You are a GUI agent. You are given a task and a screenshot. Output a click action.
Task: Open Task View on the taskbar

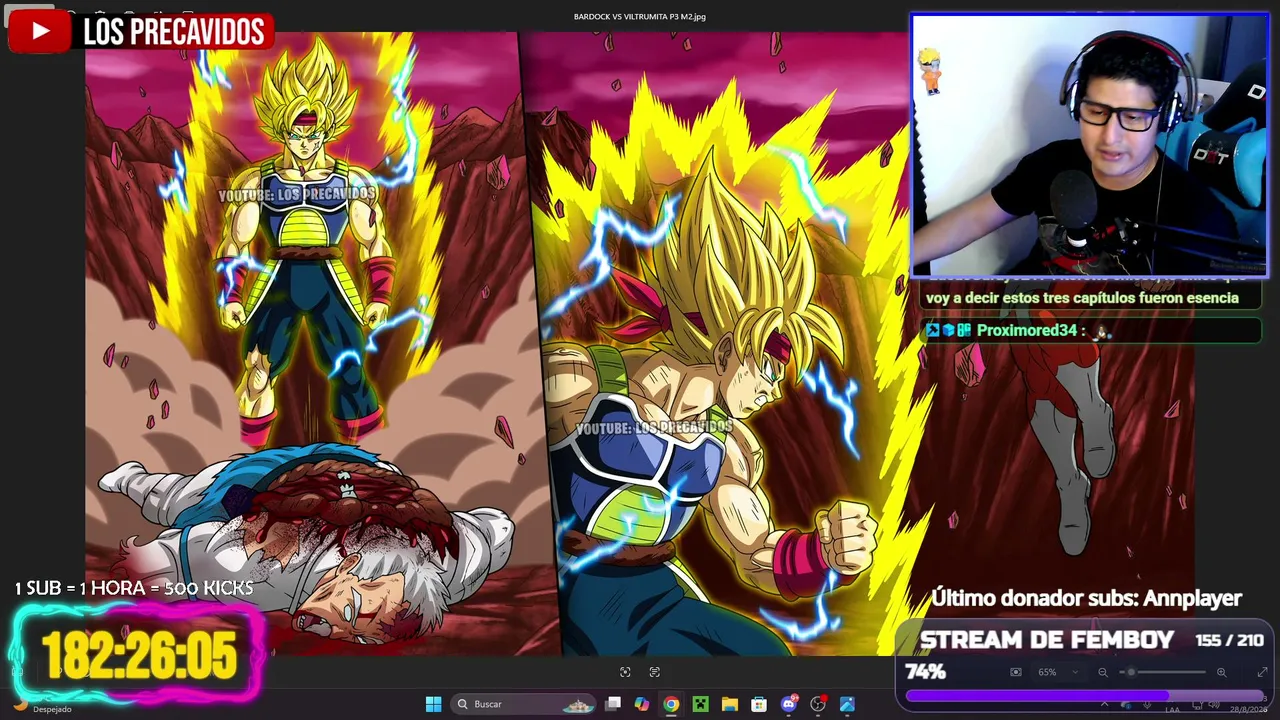[x=613, y=704]
